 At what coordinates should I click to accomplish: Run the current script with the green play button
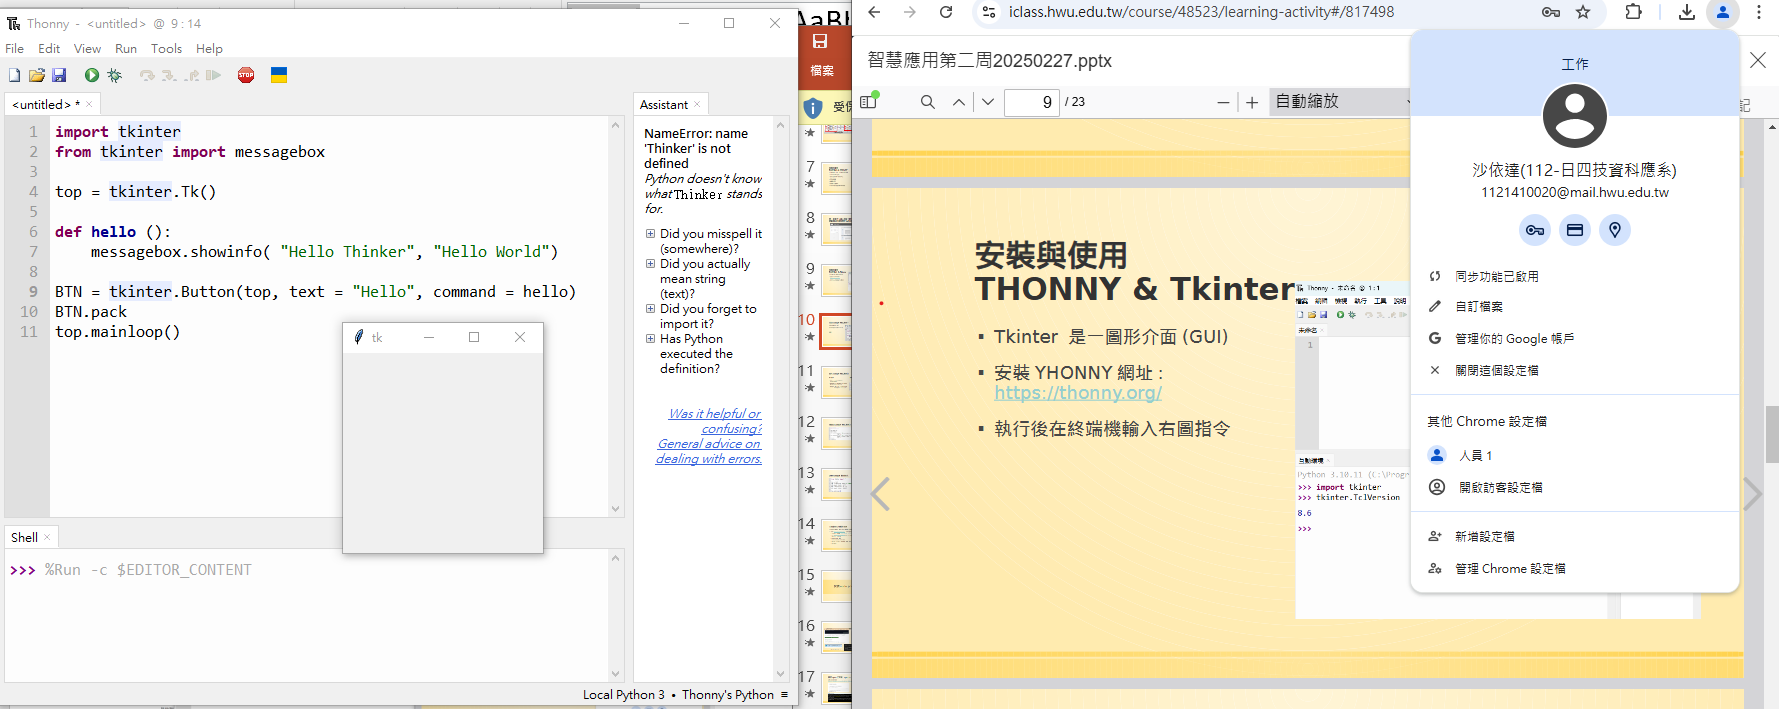pos(92,75)
